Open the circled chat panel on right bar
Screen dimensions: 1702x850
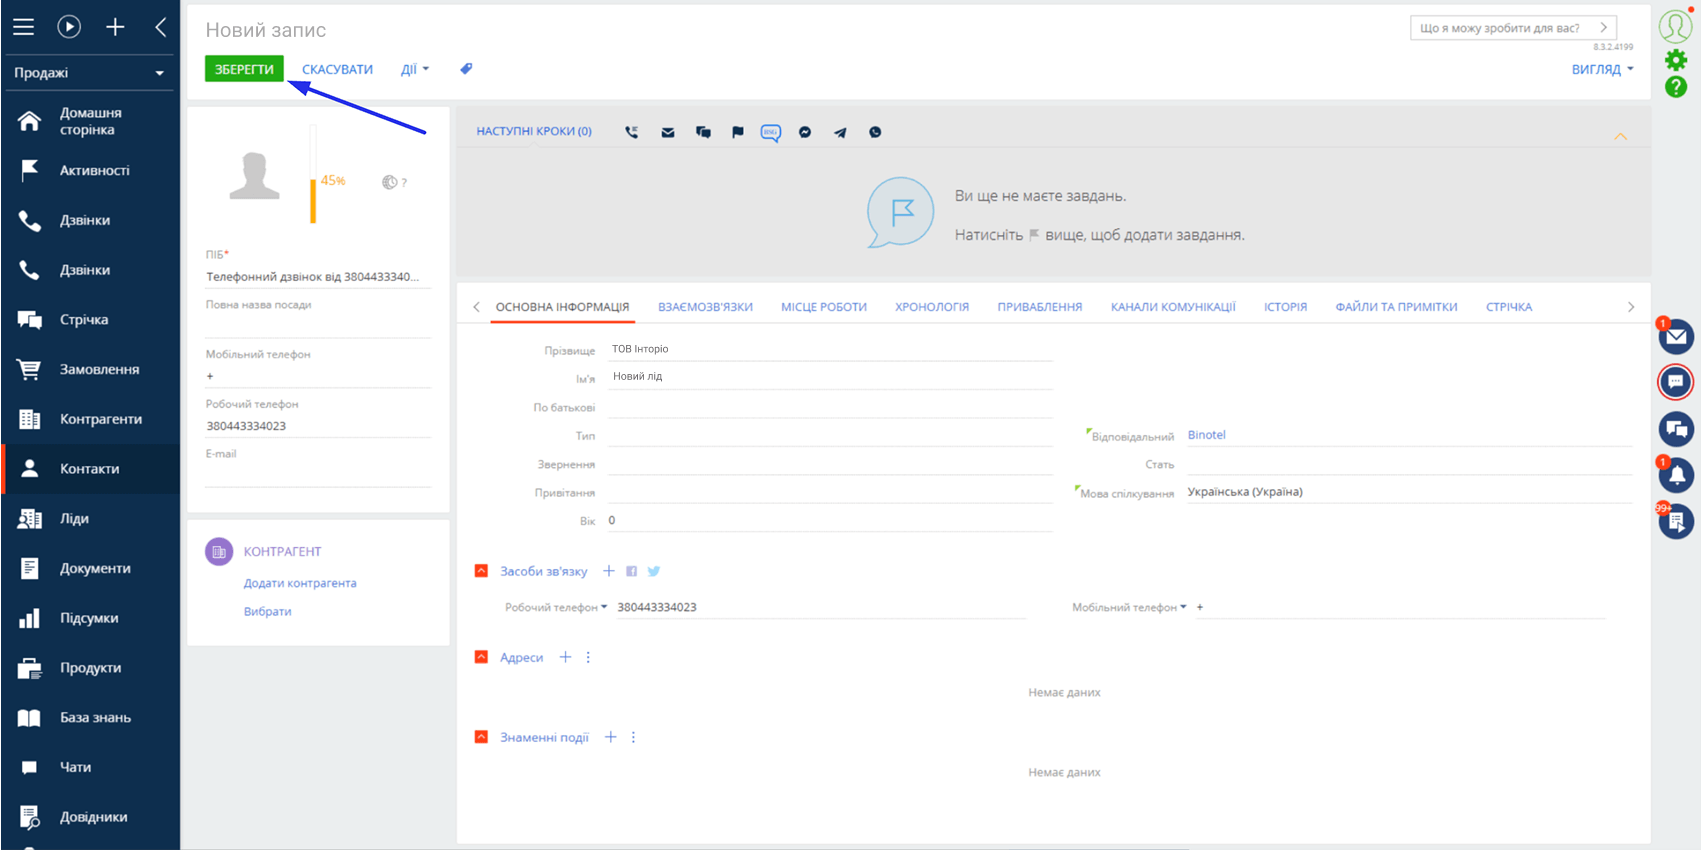(x=1676, y=382)
